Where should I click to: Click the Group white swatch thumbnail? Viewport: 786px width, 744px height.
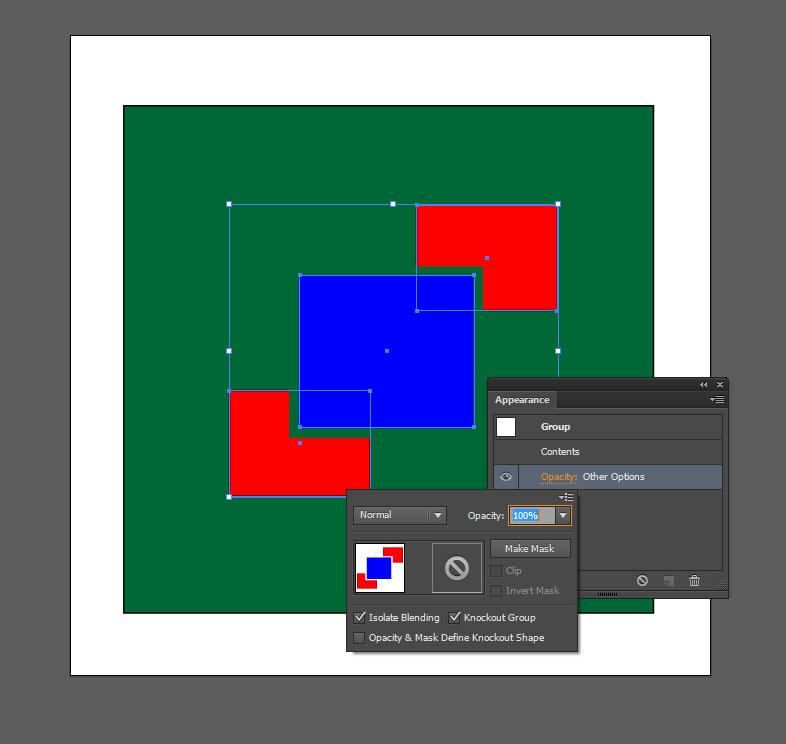(506, 427)
